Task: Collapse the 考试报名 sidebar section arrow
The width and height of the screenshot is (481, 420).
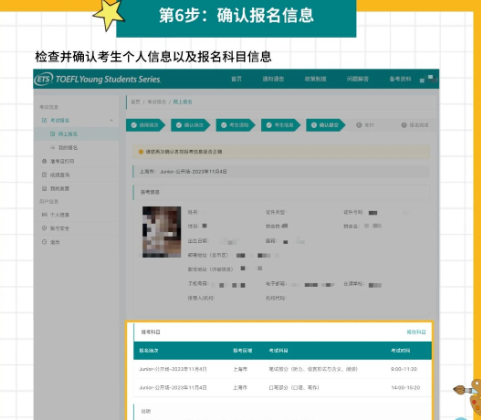Action: [x=111, y=120]
